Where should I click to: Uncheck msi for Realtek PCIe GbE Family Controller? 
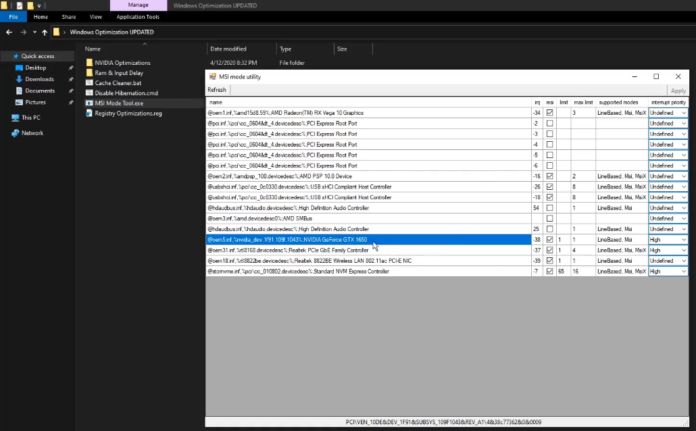pos(550,250)
